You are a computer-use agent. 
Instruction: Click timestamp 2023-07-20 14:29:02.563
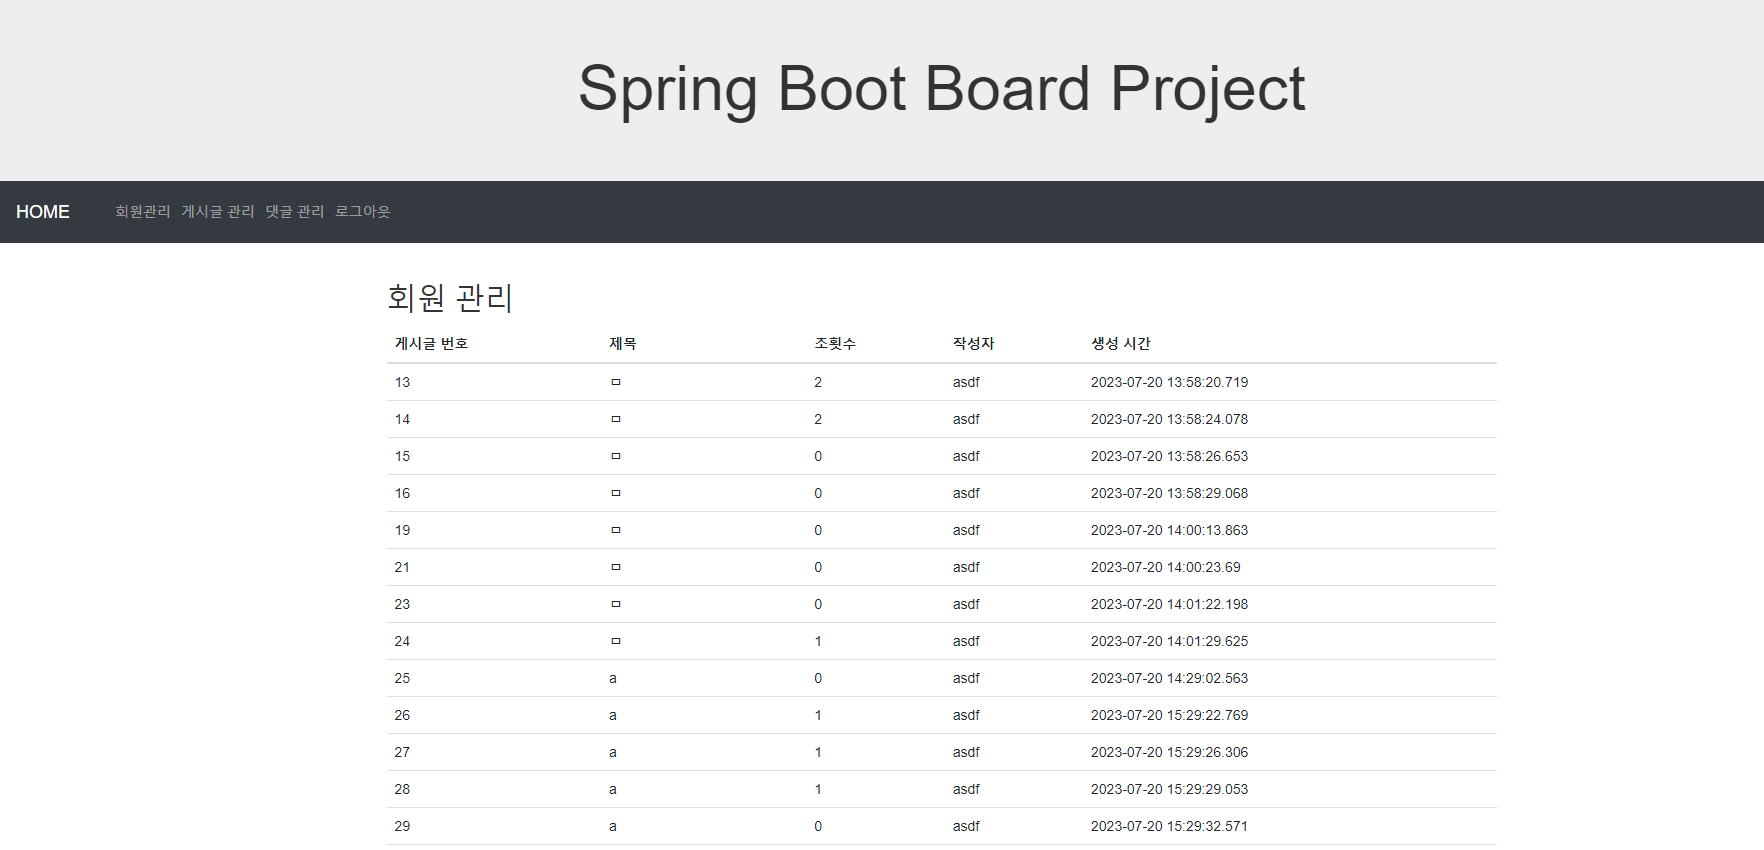pyautogui.click(x=1169, y=678)
